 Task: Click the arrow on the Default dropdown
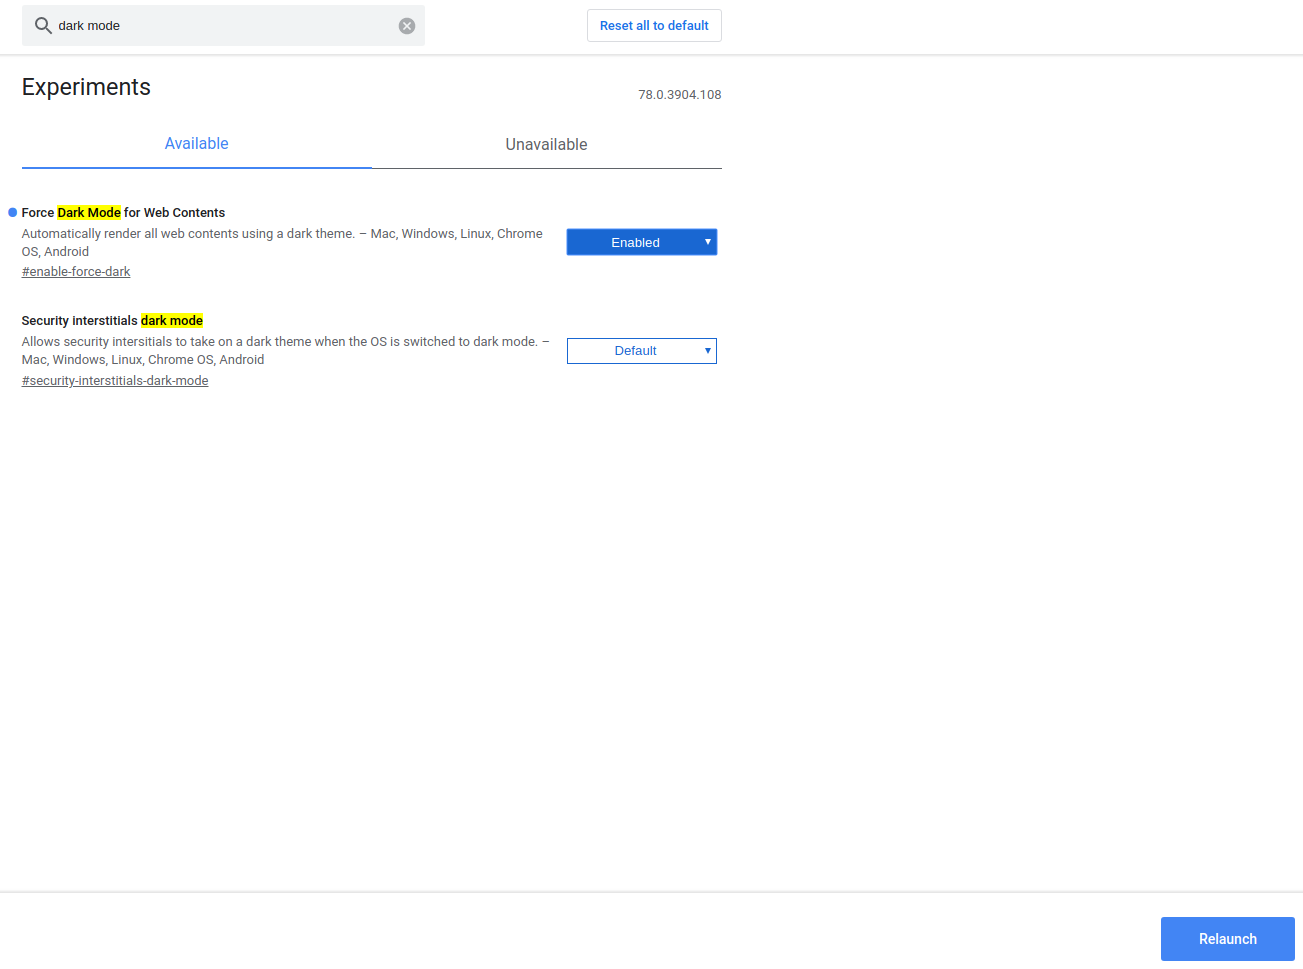(x=707, y=350)
